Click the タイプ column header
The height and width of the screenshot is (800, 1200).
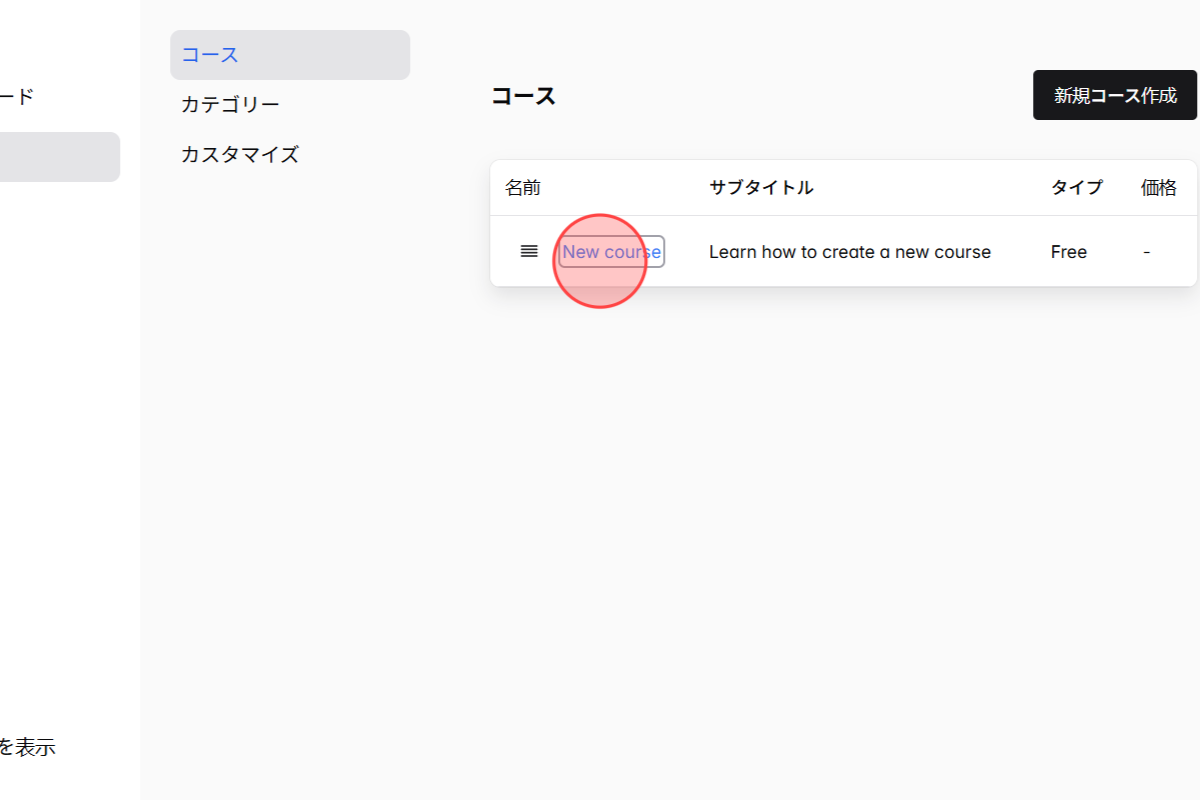click(x=1076, y=187)
